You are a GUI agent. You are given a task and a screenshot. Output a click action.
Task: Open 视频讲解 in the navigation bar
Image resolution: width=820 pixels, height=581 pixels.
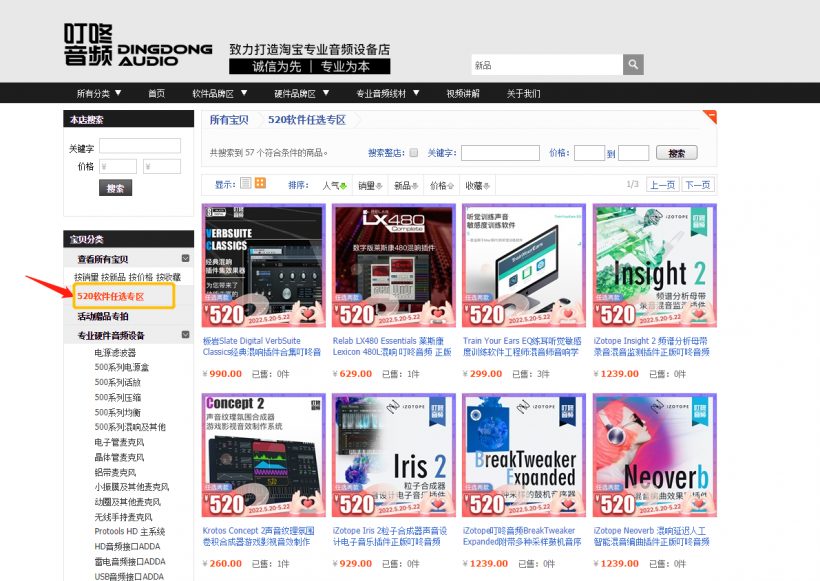(x=463, y=93)
